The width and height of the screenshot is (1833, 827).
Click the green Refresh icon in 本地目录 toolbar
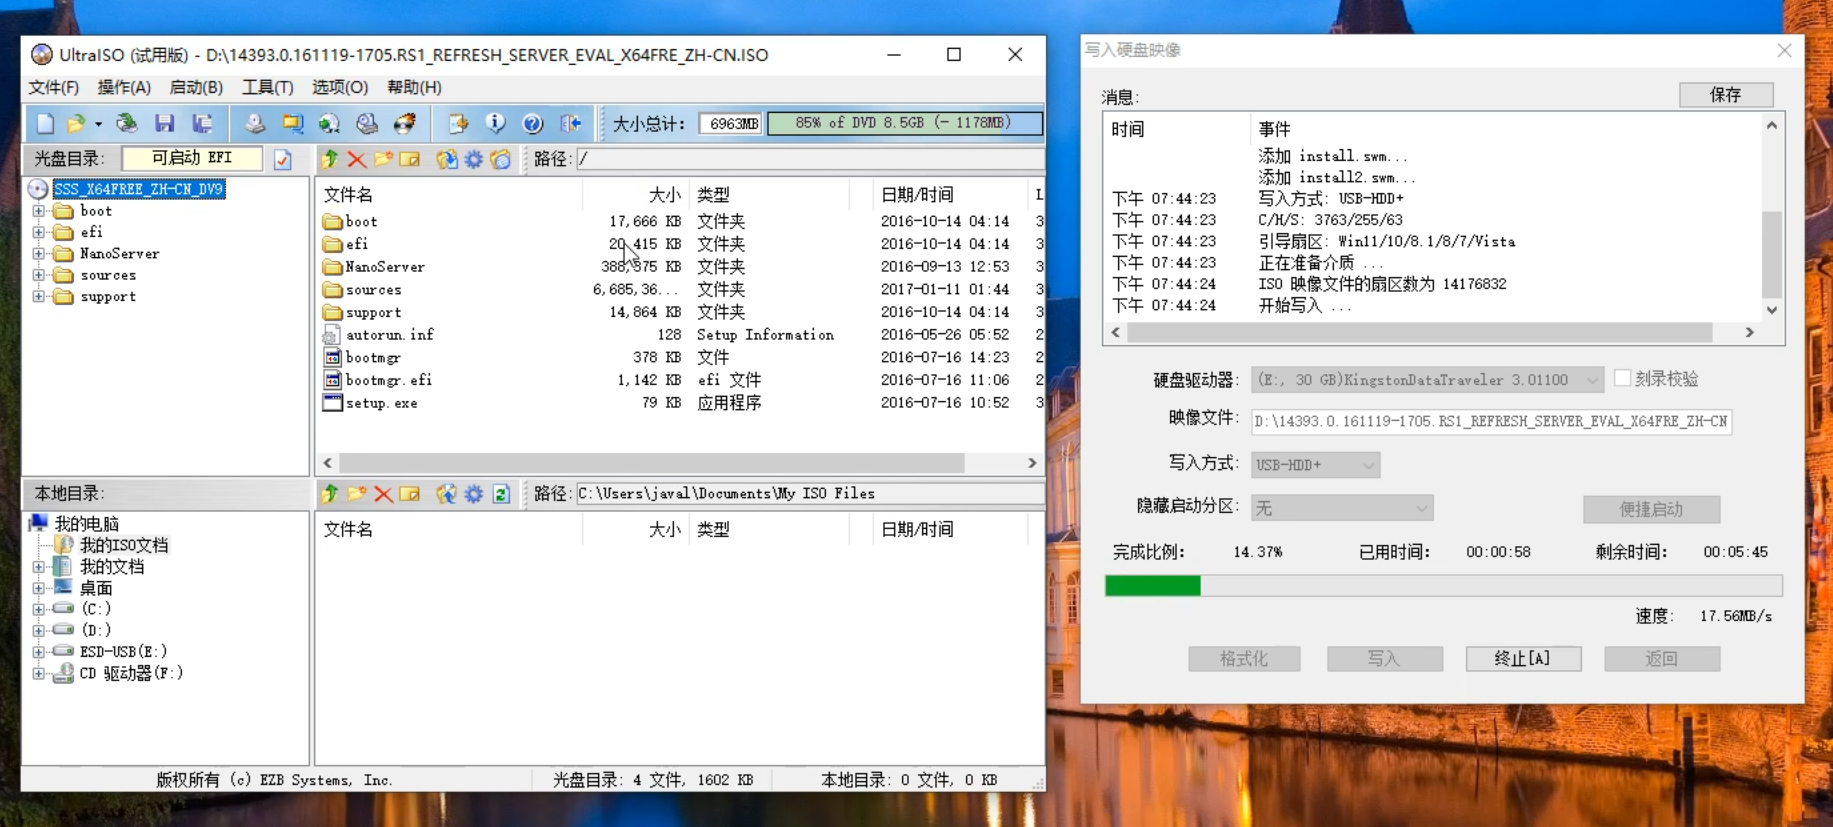coord(501,493)
